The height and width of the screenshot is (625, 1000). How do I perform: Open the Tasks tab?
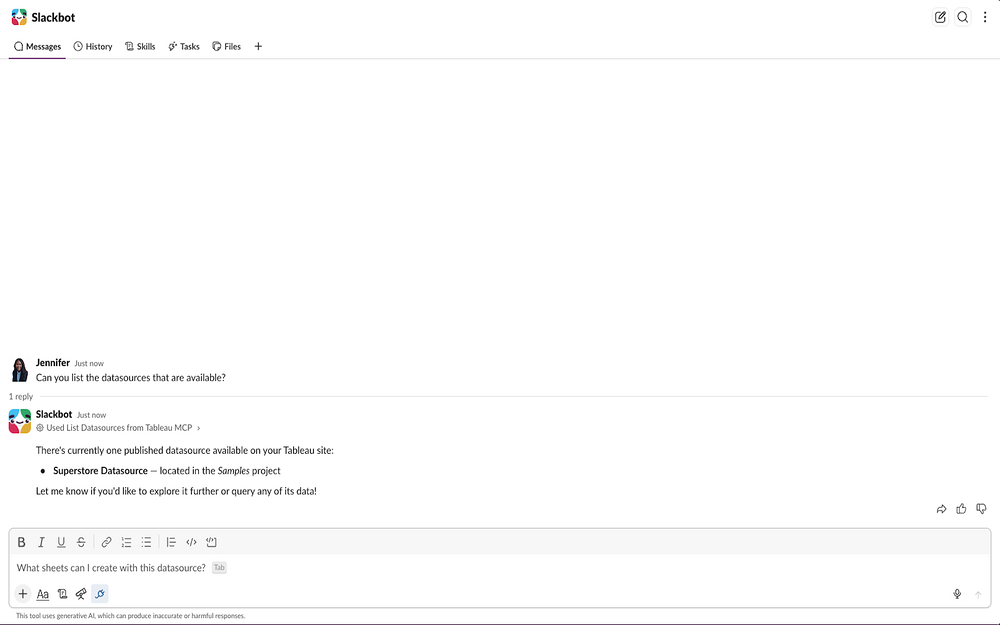184,47
